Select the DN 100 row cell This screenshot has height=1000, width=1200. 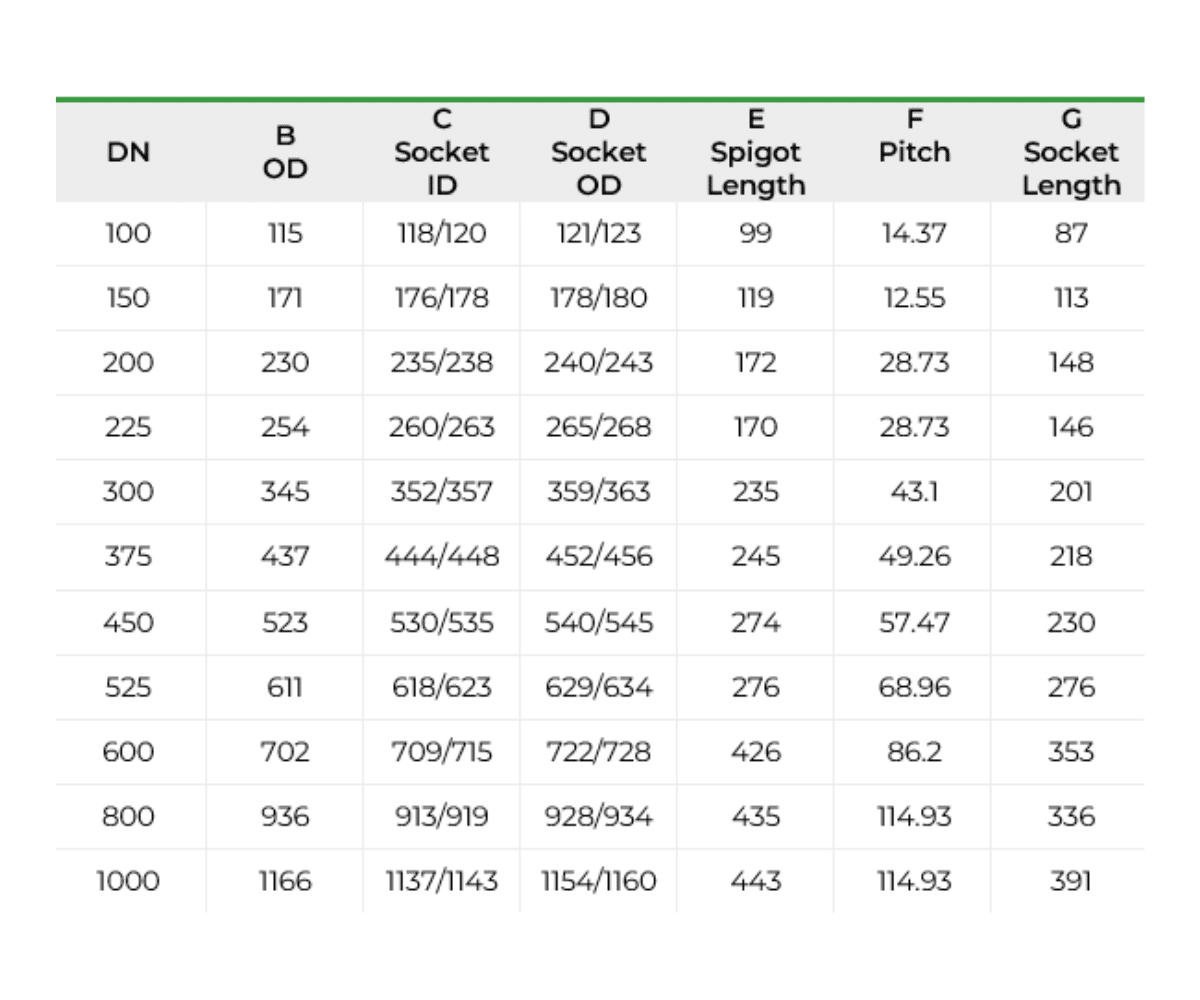[128, 234]
